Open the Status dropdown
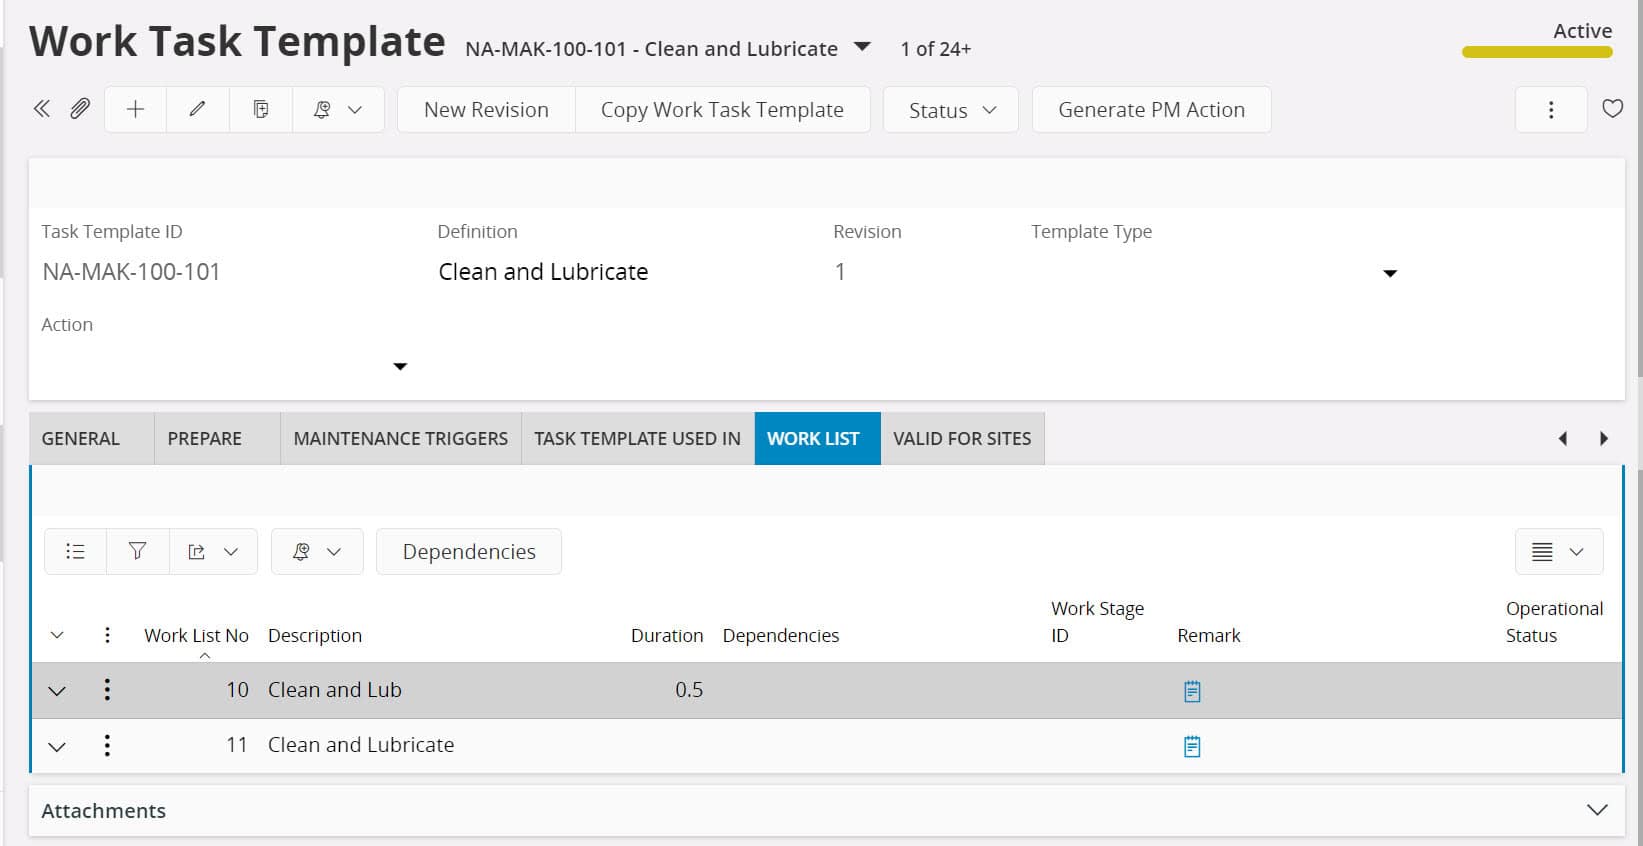 pyautogui.click(x=950, y=110)
